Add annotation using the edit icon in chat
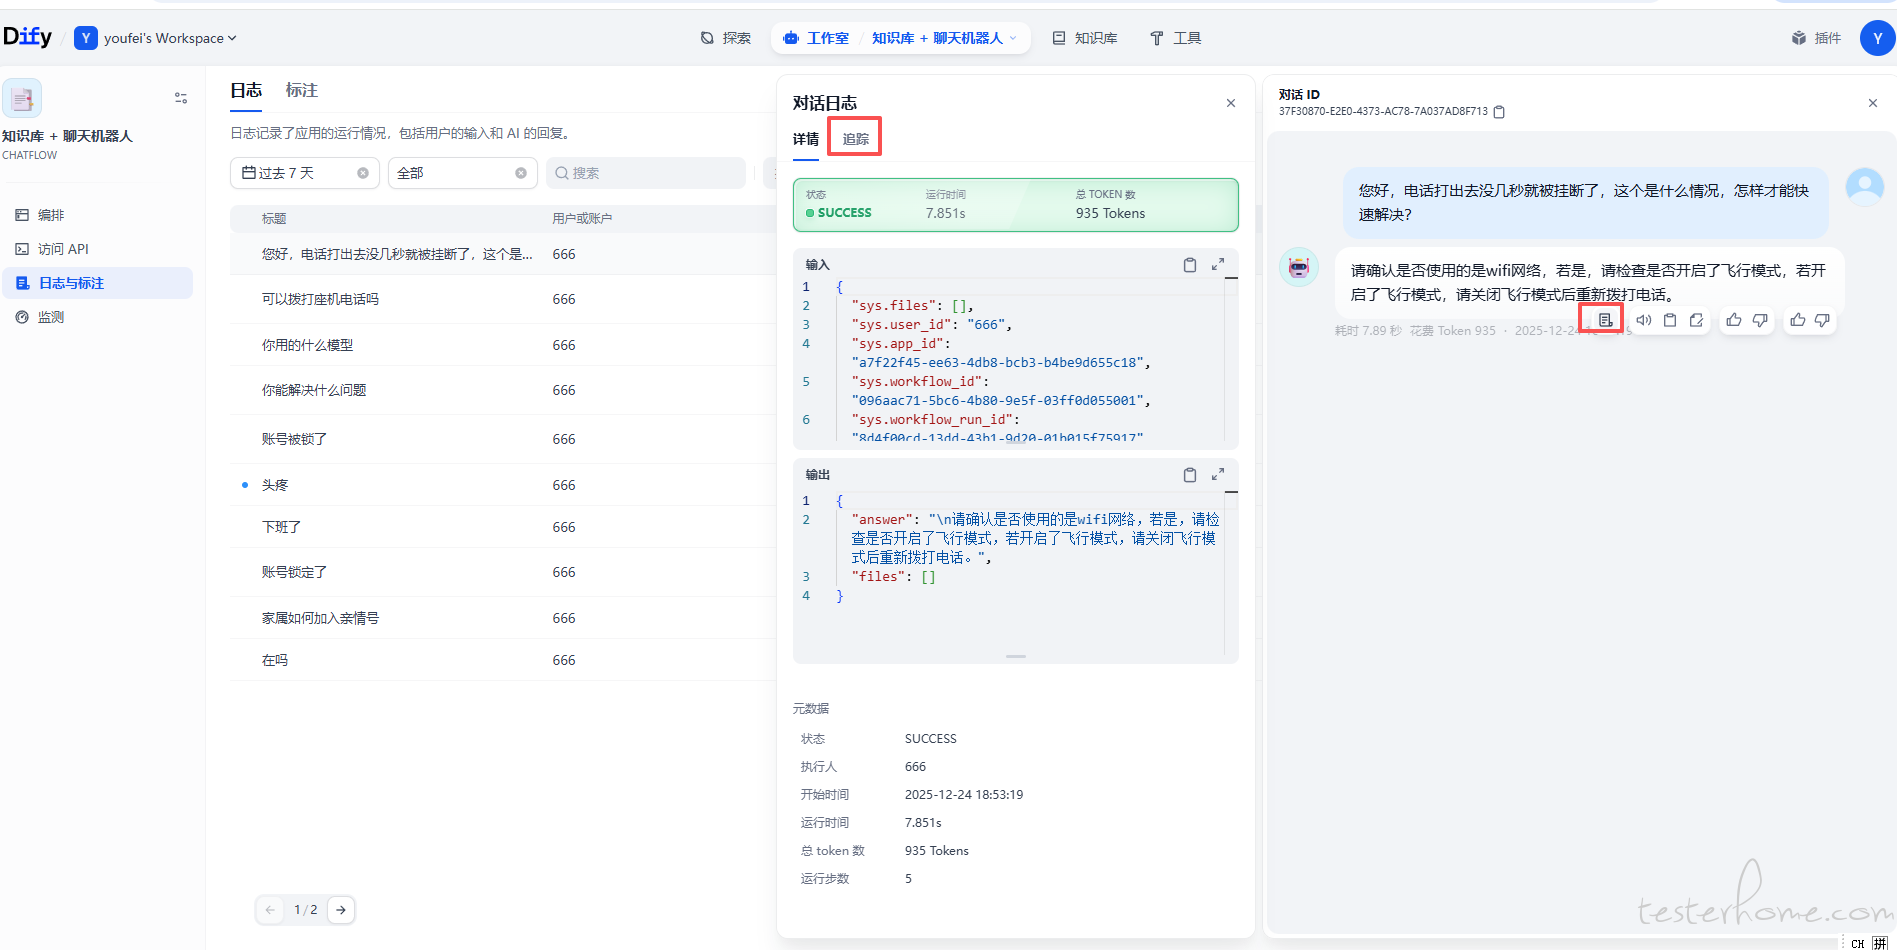This screenshot has height=950, width=1897. tap(1696, 320)
